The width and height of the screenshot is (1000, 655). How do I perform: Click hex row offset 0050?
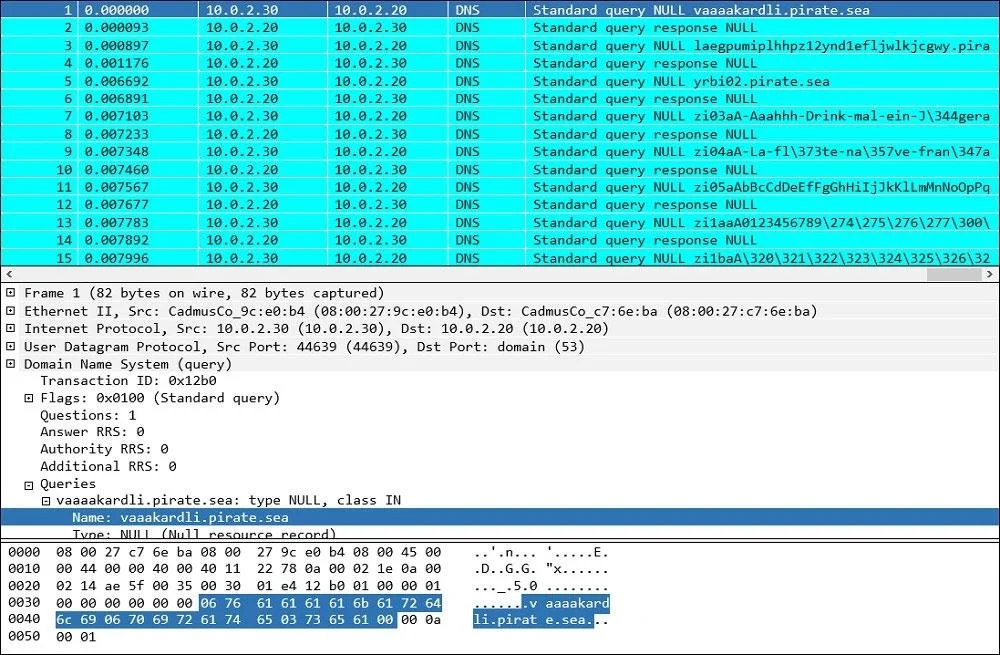[x=24, y=637]
